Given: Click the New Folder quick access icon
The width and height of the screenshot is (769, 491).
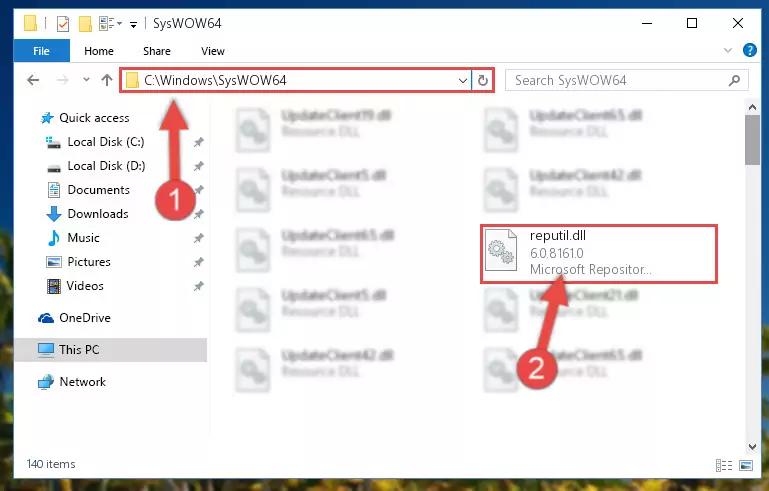Looking at the screenshot, I should click(x=85, y=24).
